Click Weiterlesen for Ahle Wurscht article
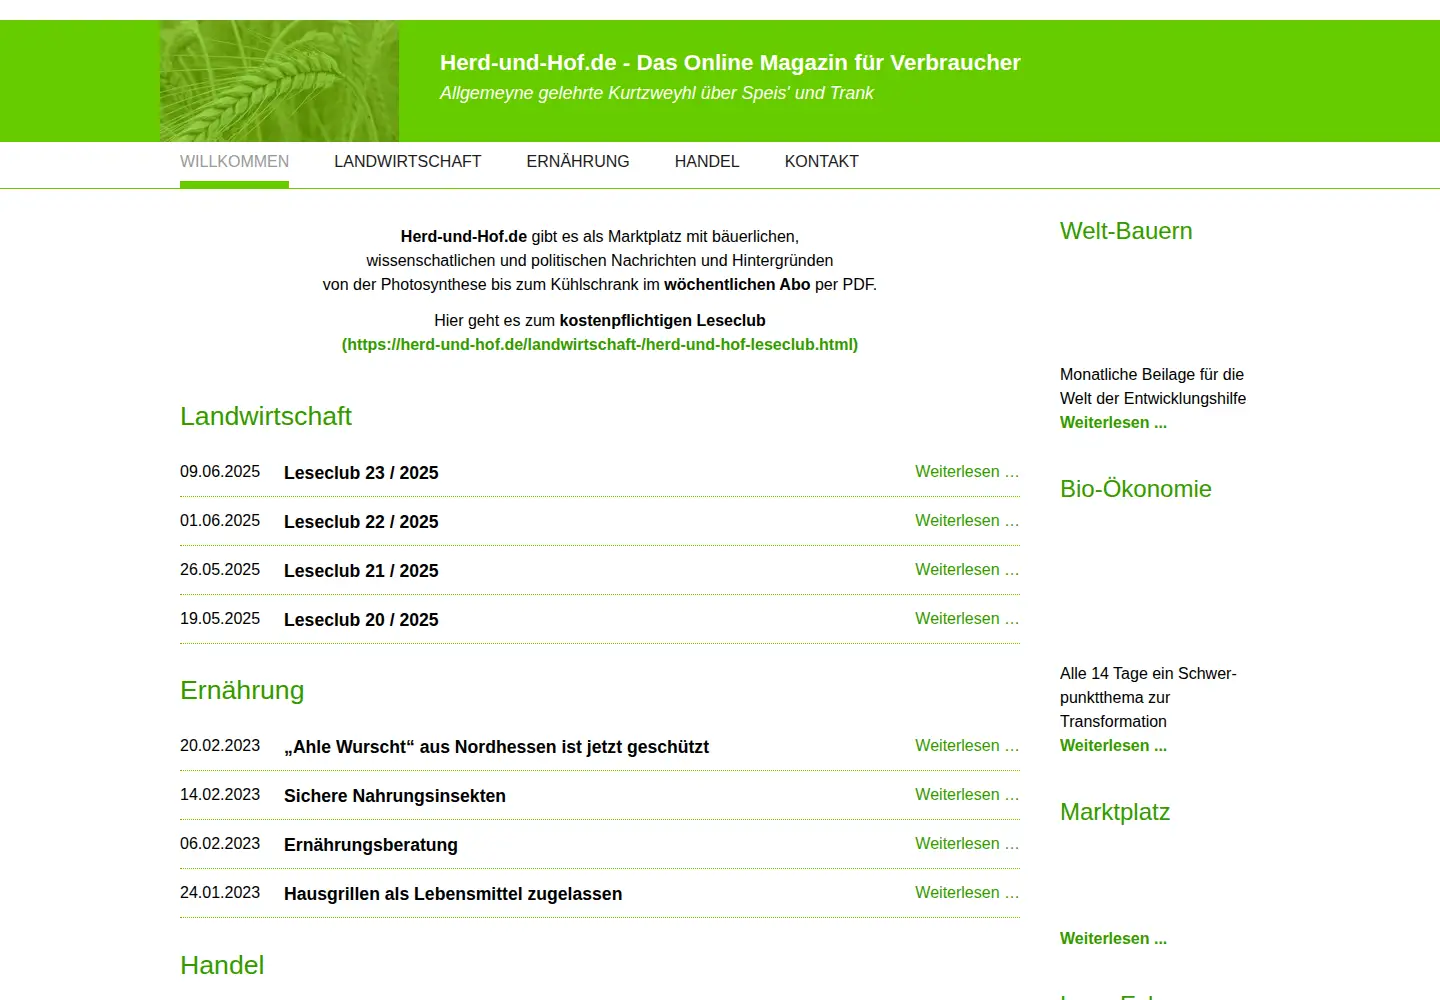This screenshot has width=1440, height=1000. [967, 746]
